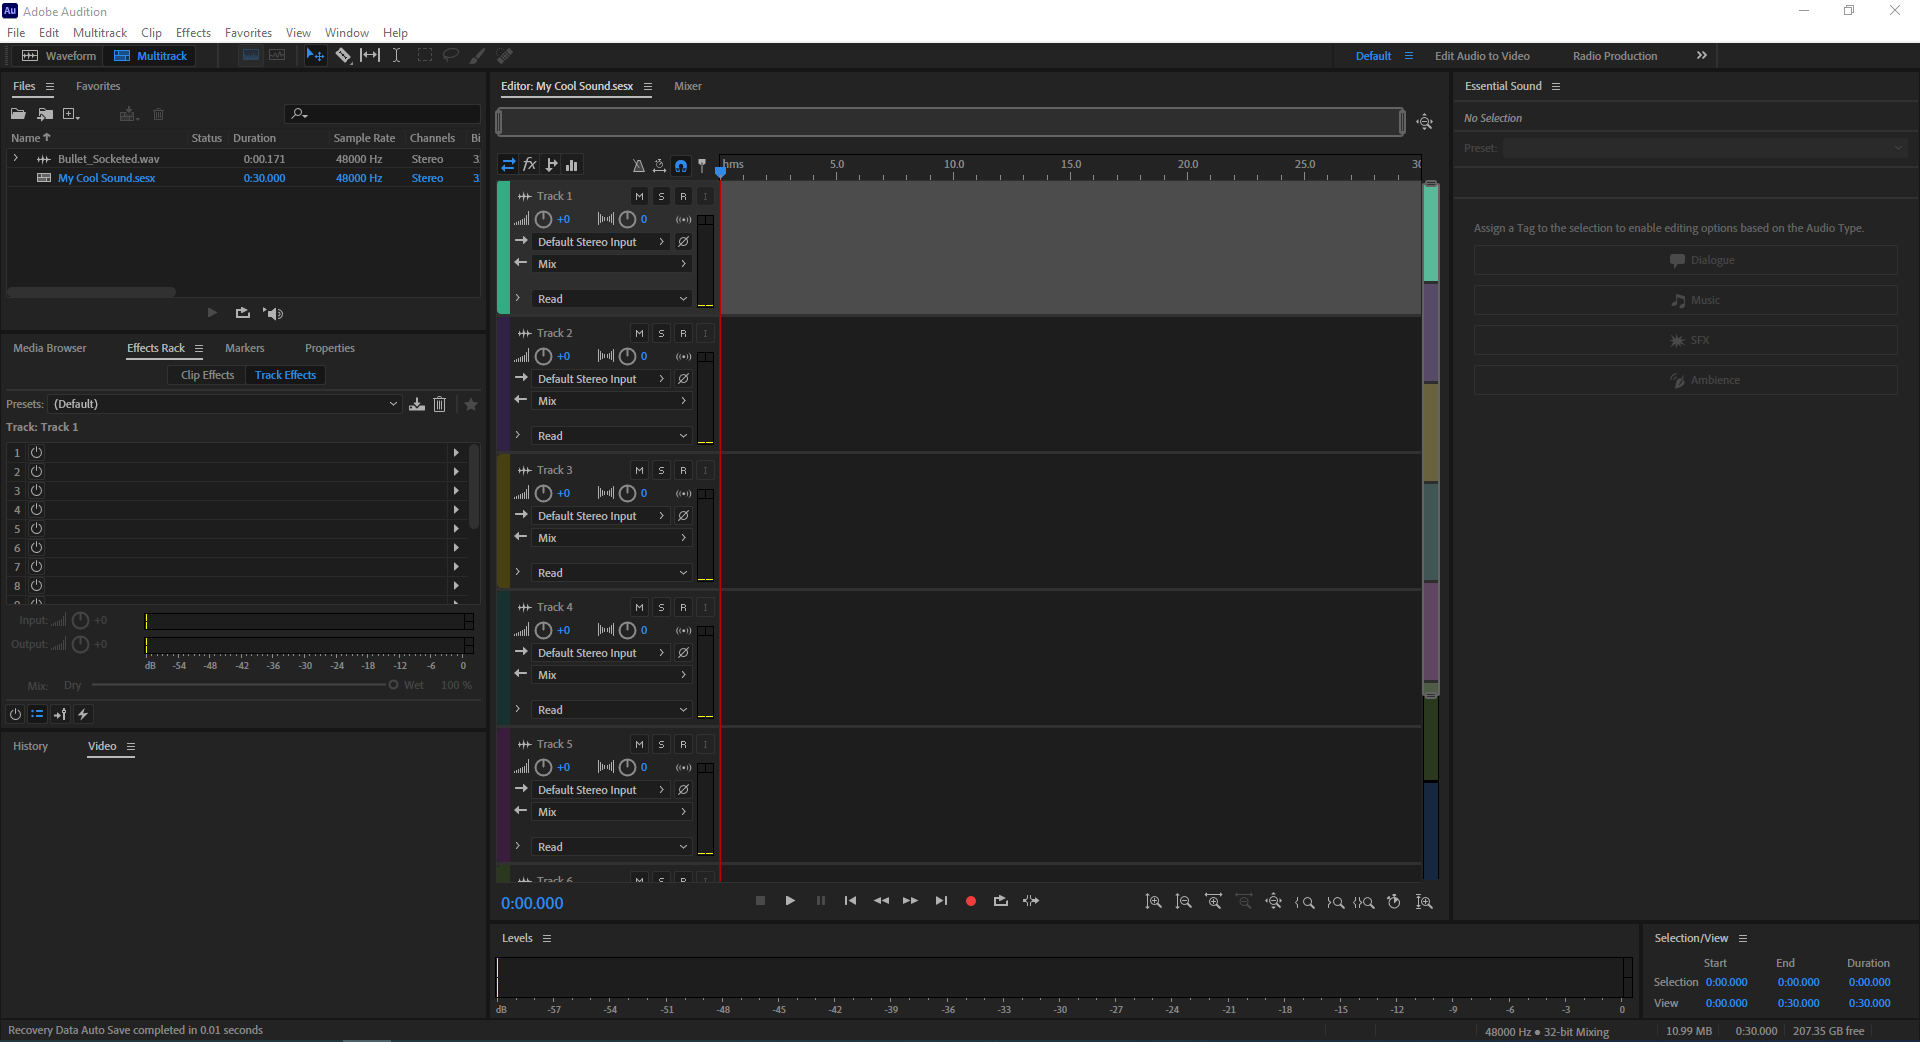Toggle snapping magnet icon in editor
This screenshot has width=1920, height=1042.
pos(681,166)
